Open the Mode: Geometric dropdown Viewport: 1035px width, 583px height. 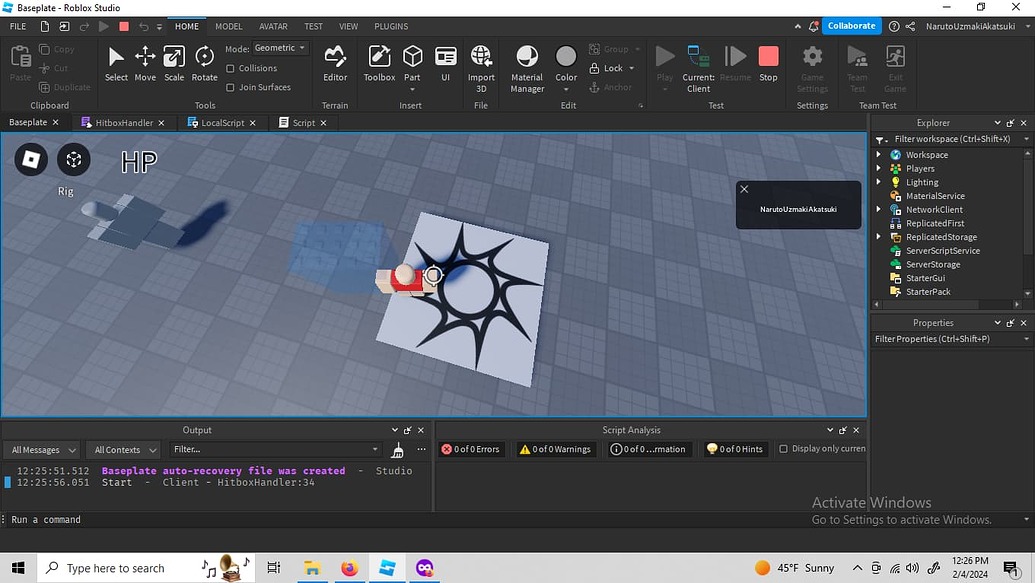tap(279, 47)
